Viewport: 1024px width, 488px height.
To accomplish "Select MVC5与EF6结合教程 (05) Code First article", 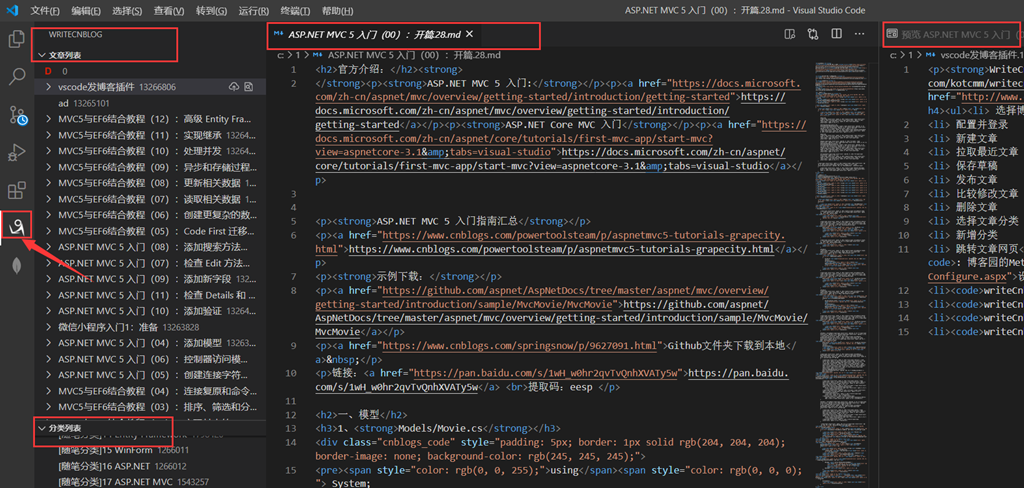I will tap(150, 231).
